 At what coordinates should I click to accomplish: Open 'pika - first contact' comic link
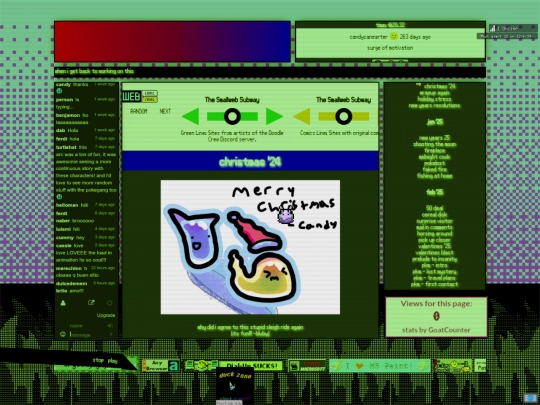click(x=434, y=284)
